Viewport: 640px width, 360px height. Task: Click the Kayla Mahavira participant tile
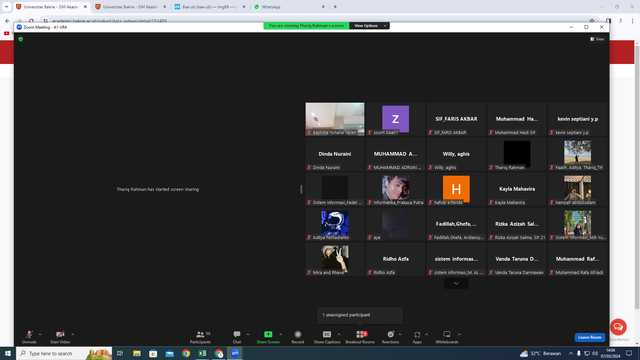tap(517, 189)
